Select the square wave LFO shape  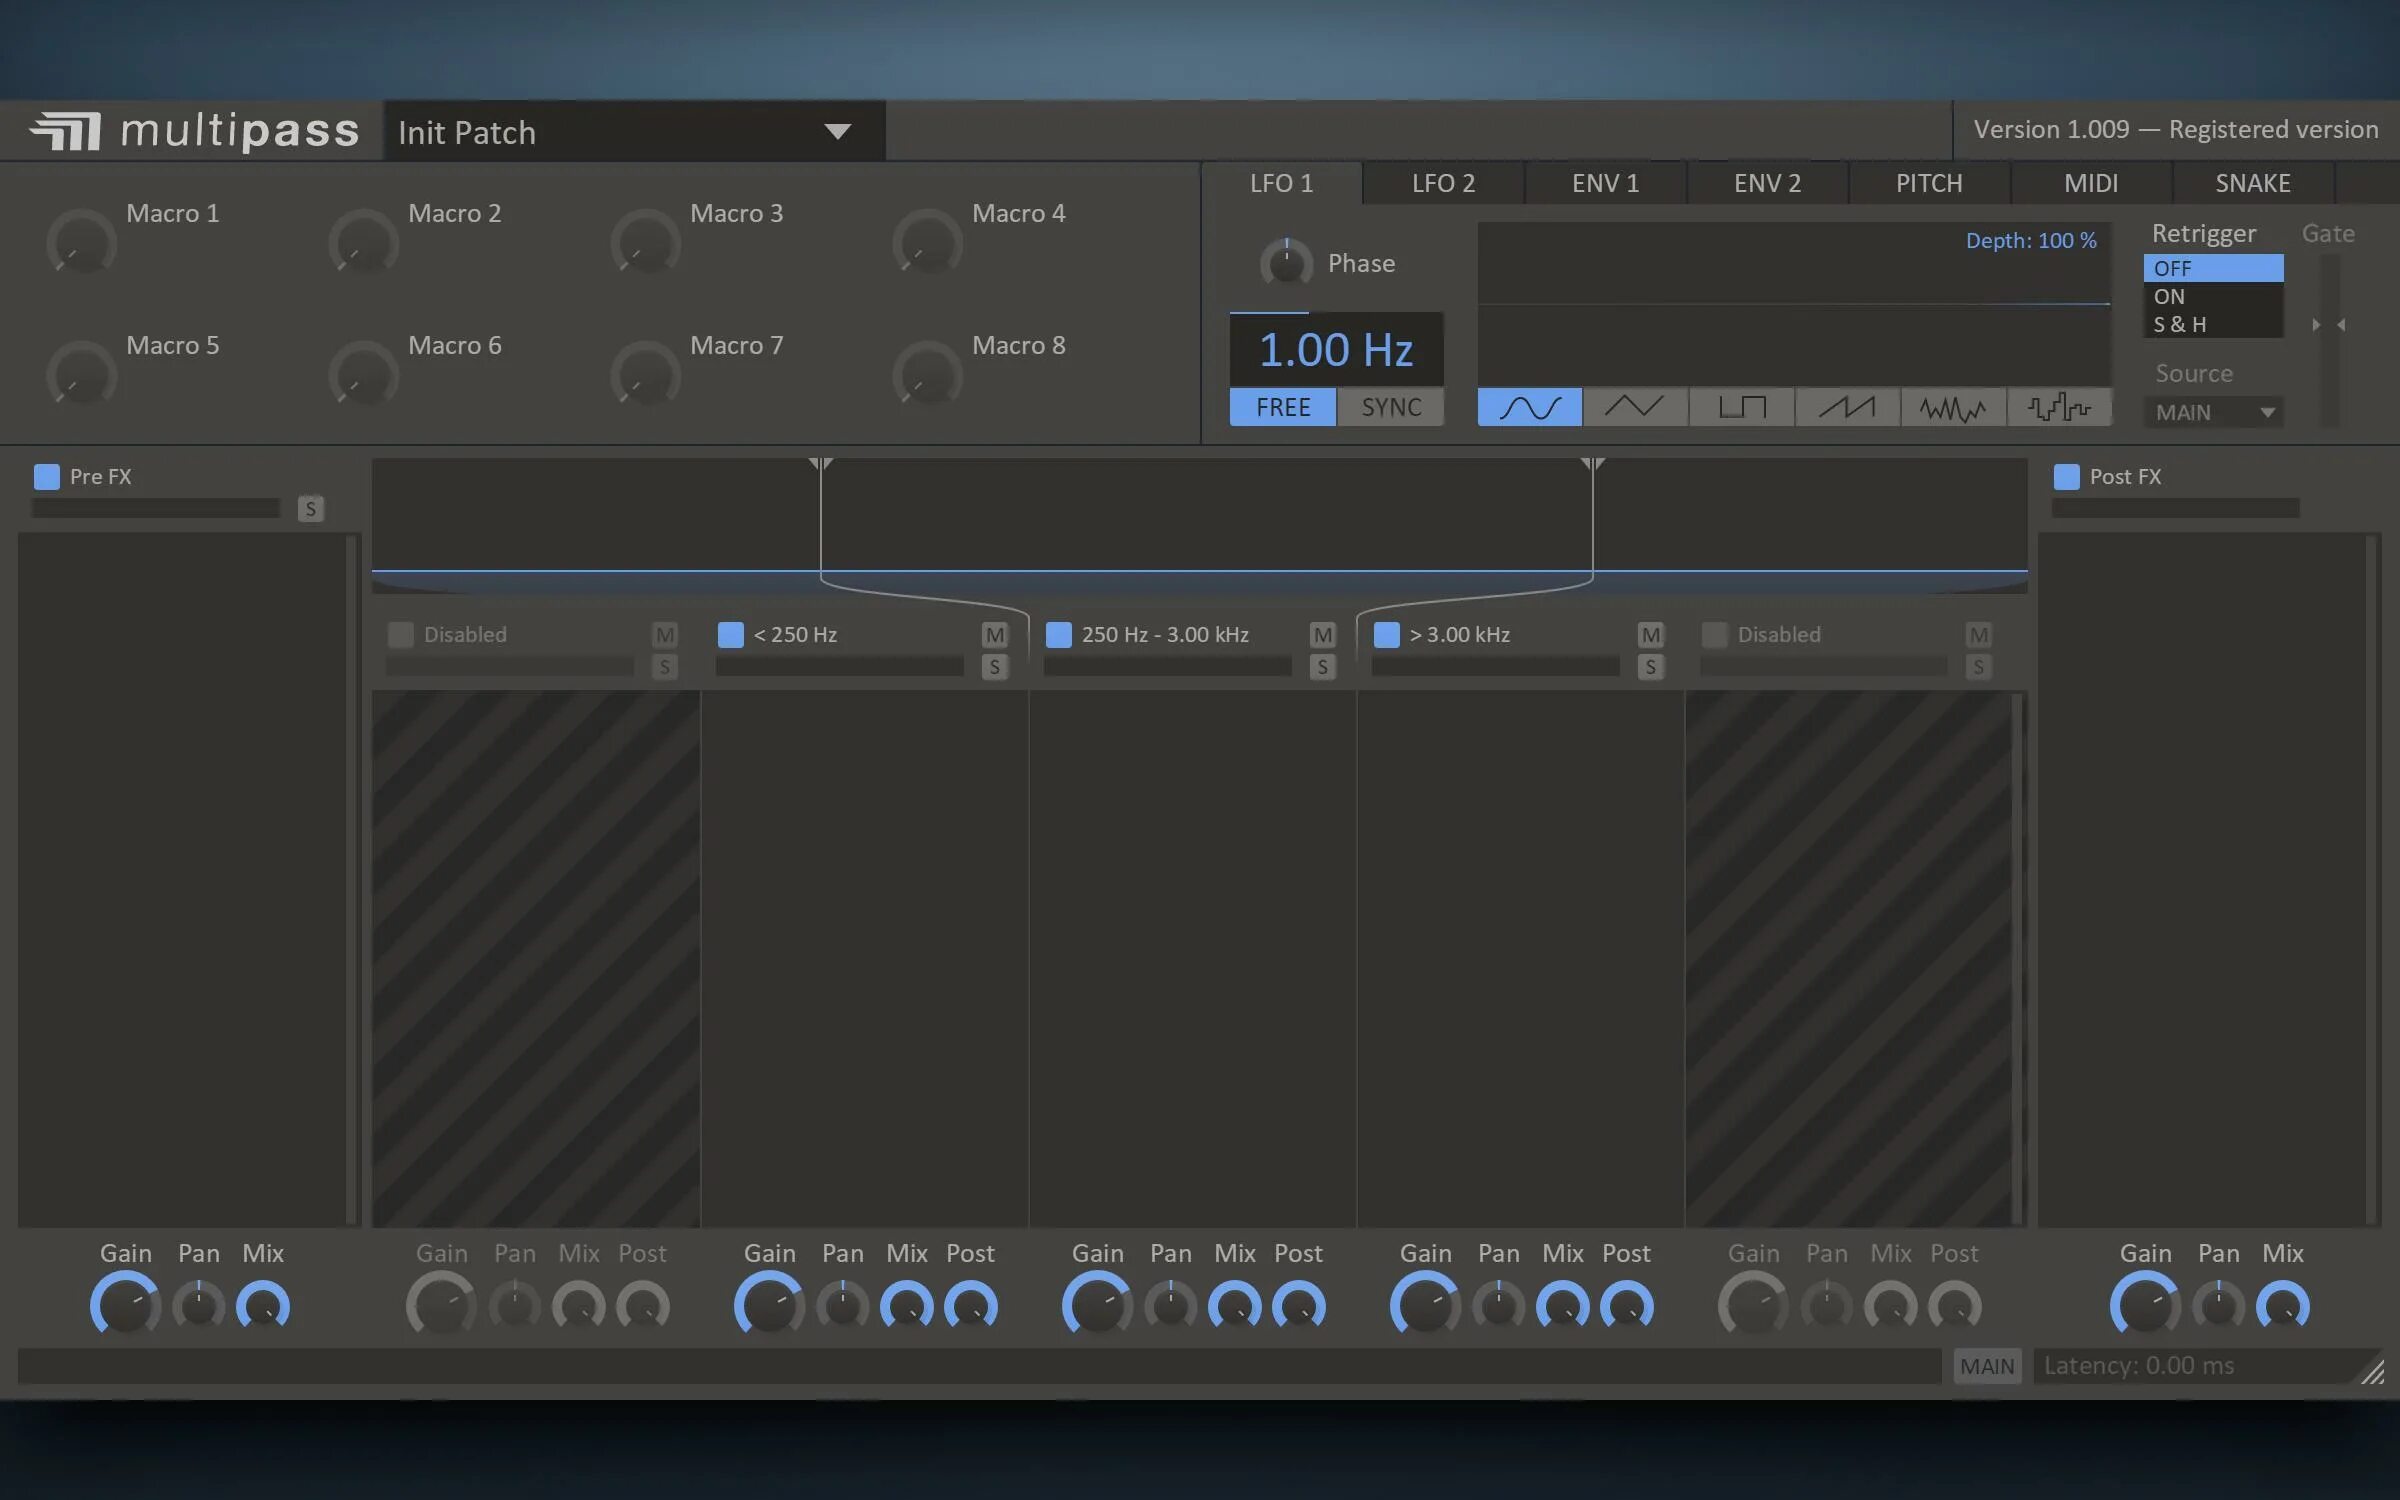point(1741,407)
